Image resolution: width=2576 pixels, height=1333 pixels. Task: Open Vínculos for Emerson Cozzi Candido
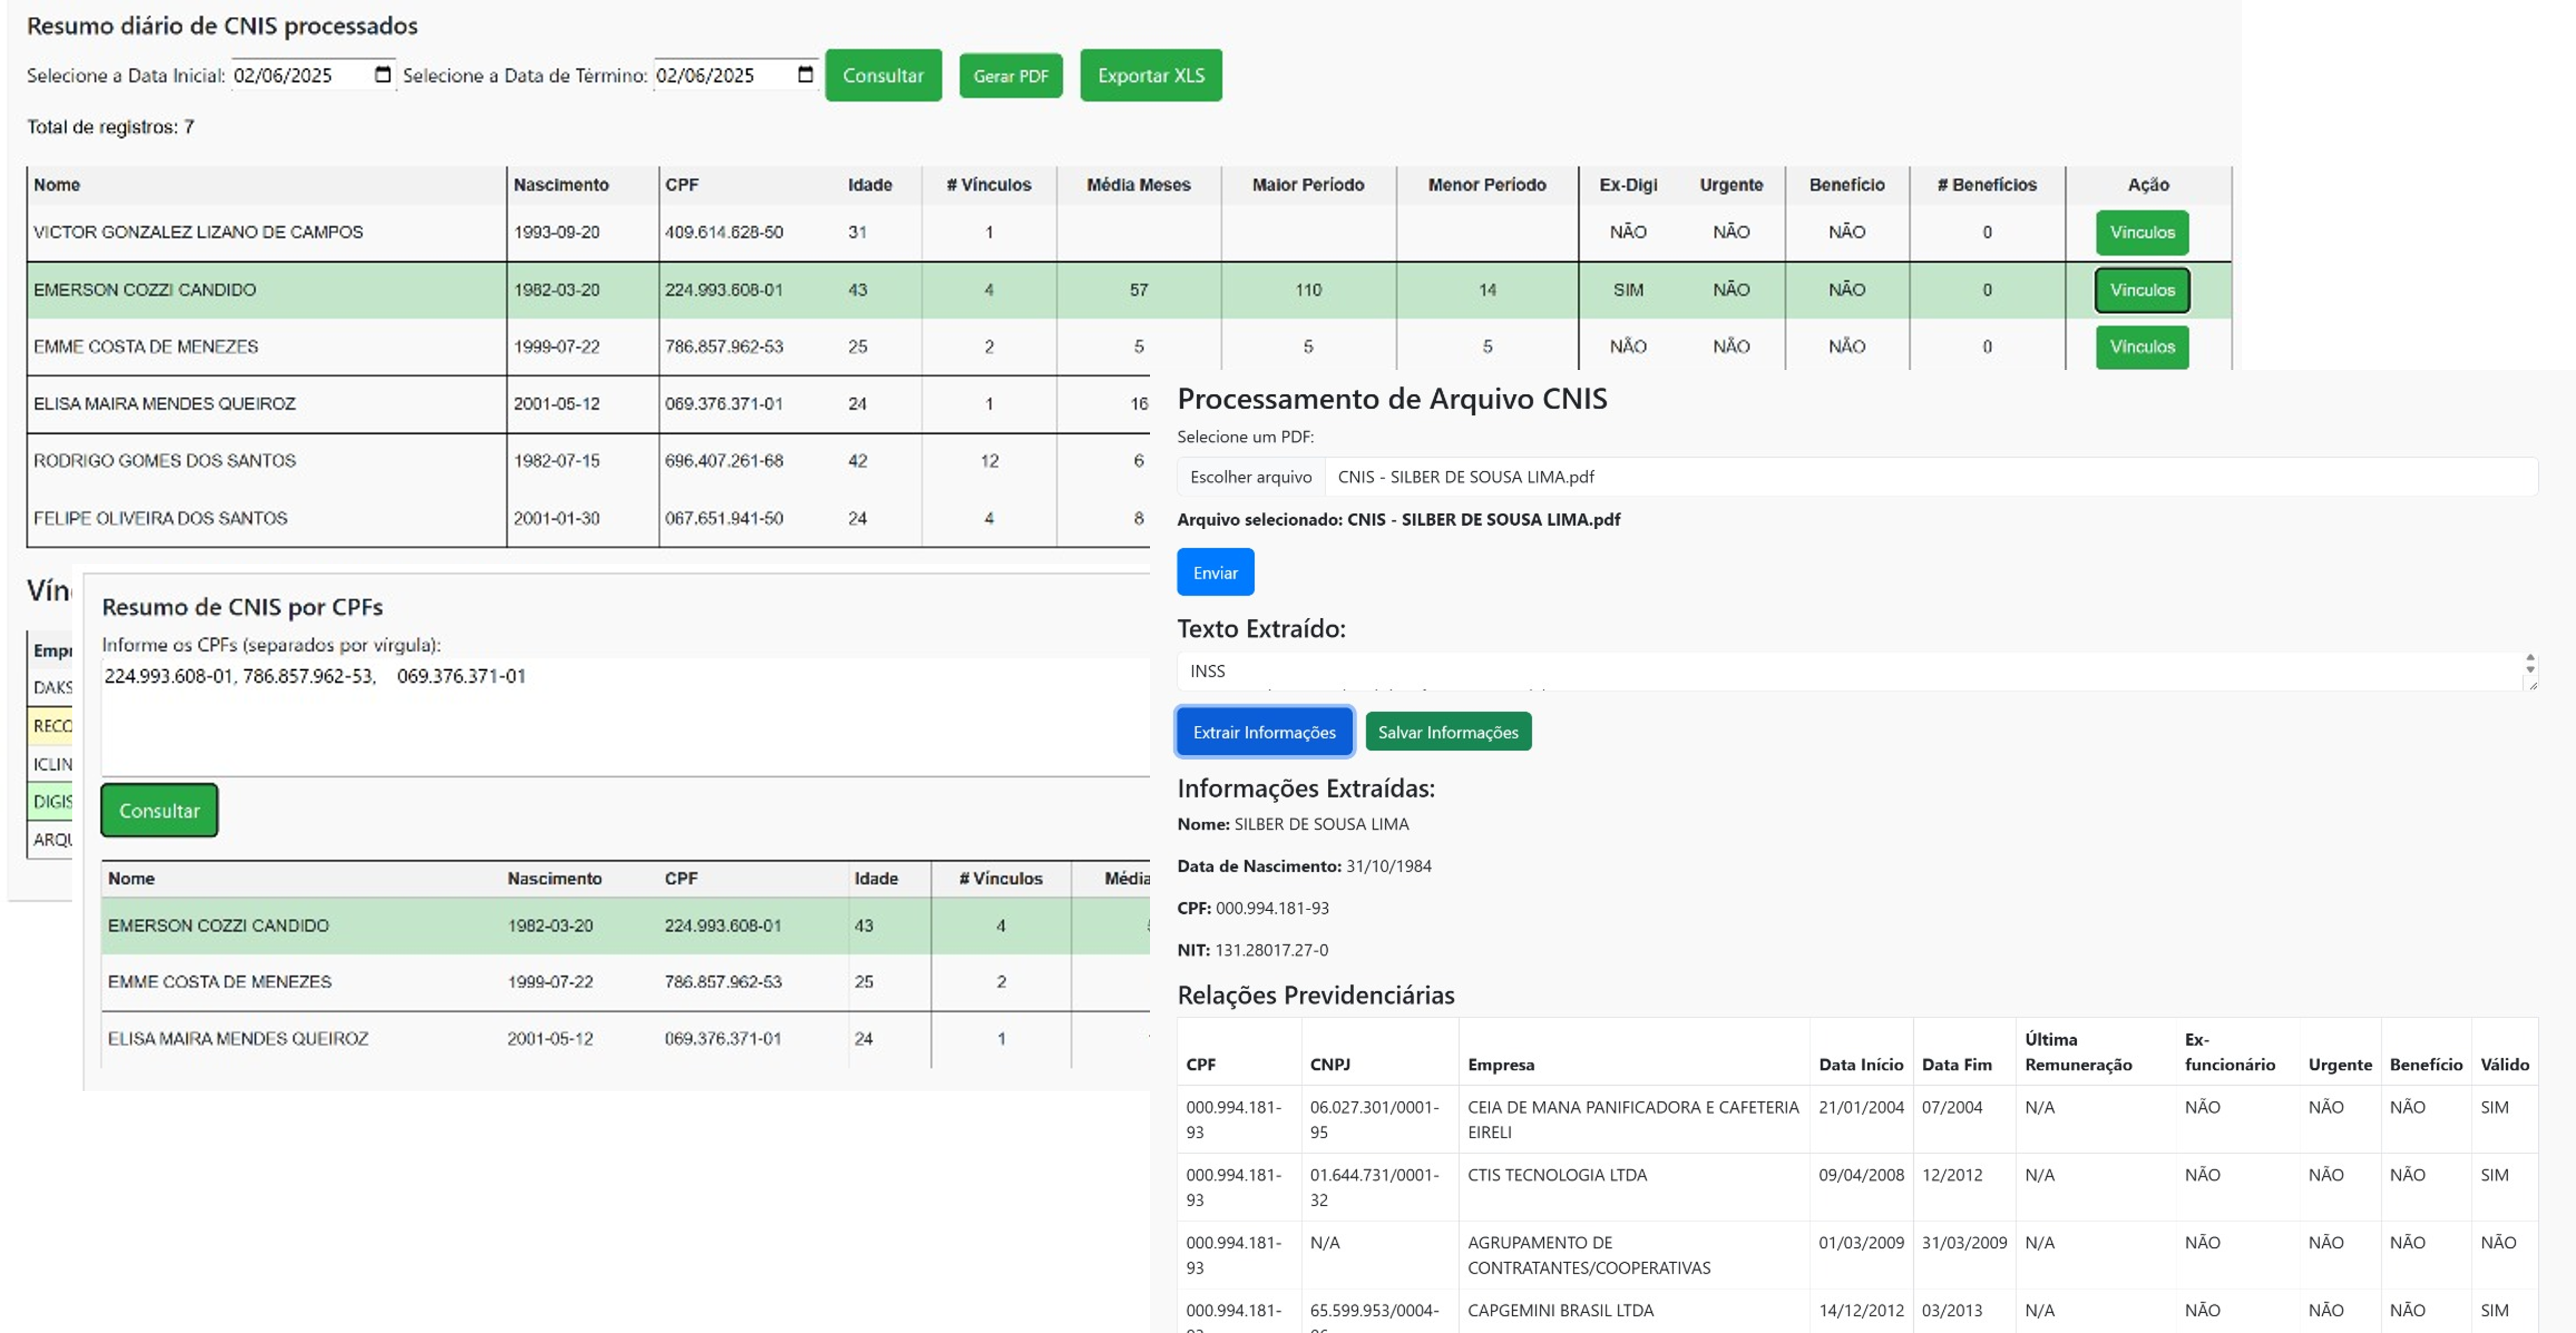coord(2141,290)
